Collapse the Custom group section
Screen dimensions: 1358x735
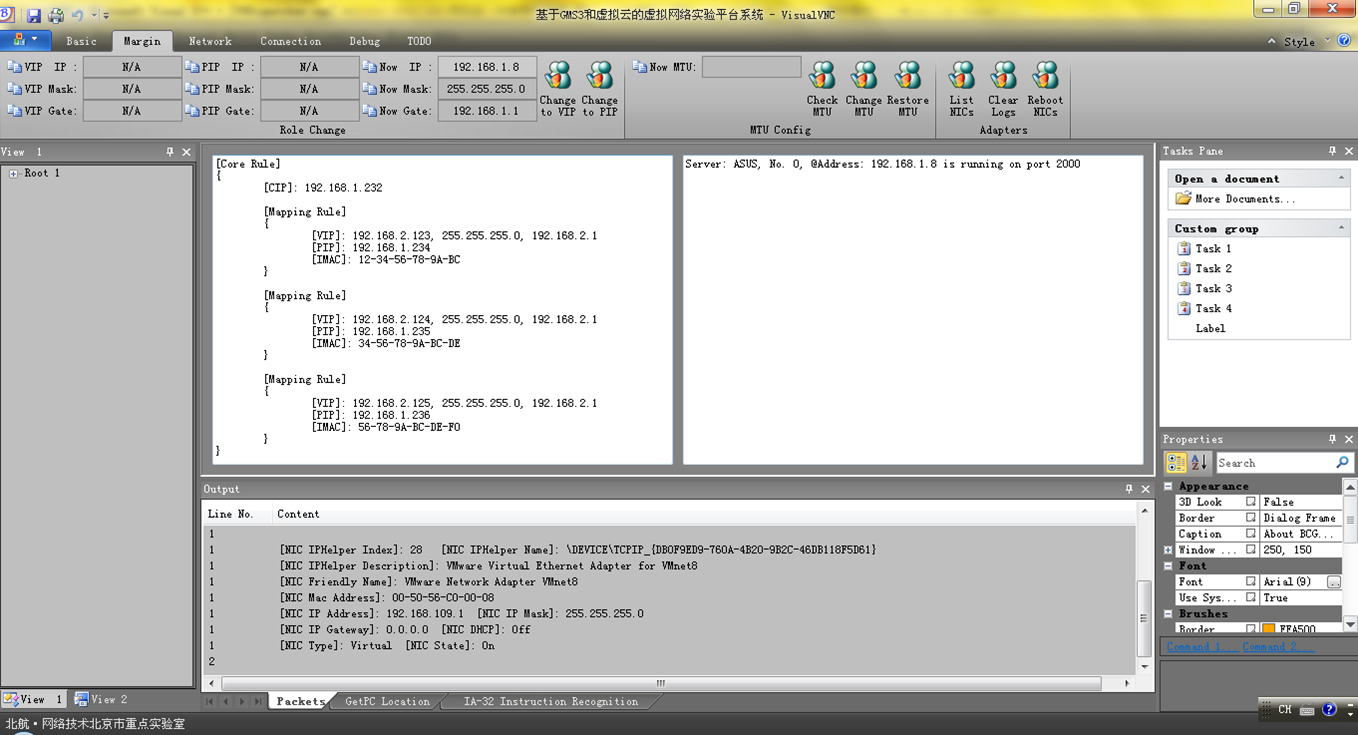click(1341, 228)
